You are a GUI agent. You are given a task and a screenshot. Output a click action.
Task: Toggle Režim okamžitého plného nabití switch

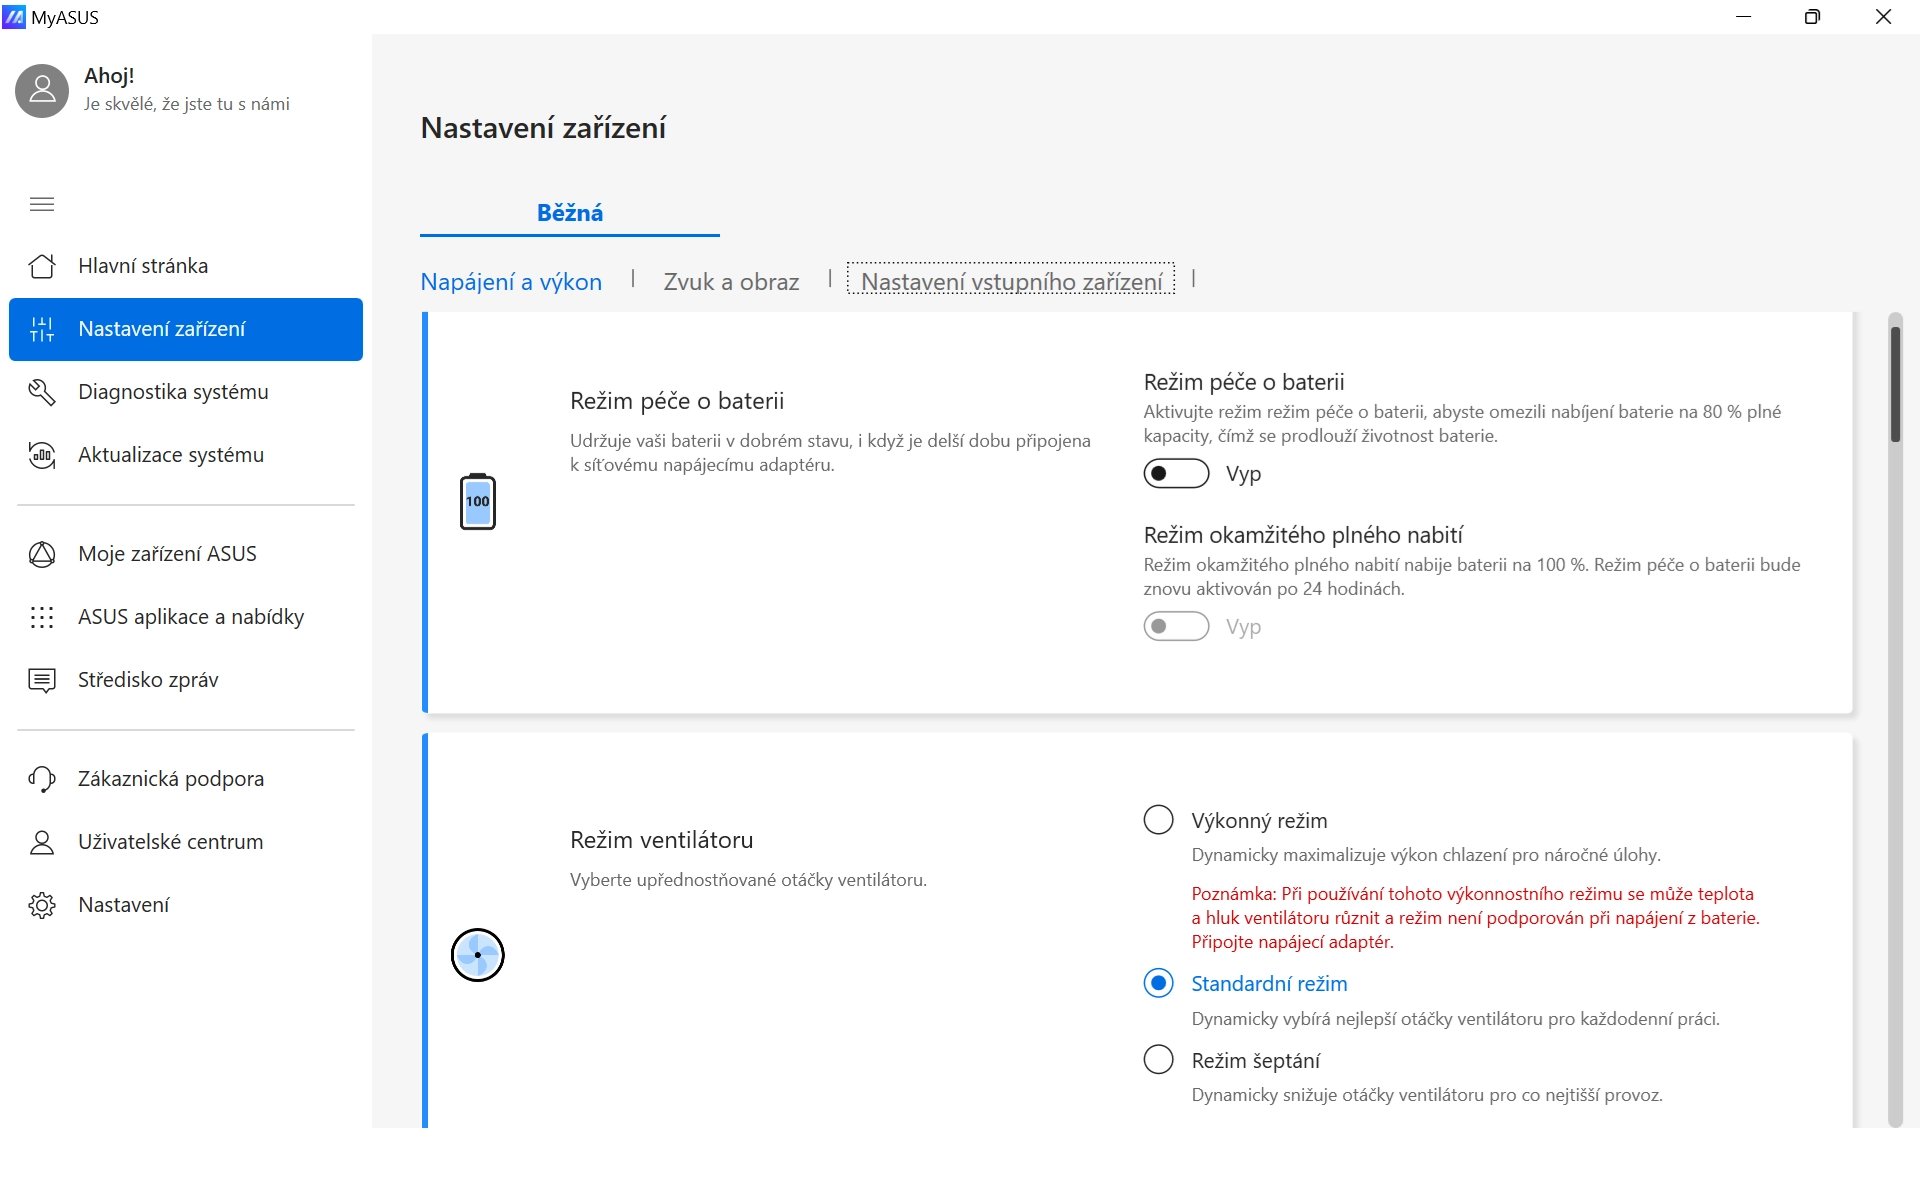tap(1176, 627)
